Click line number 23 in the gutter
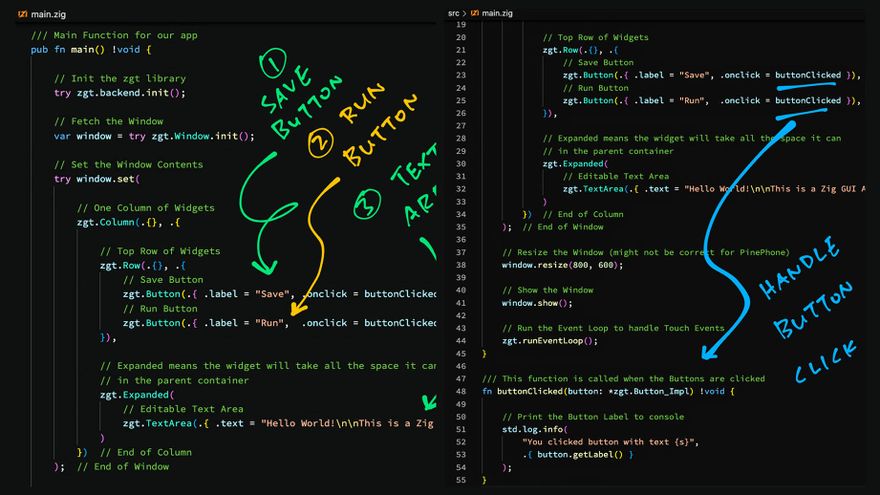 460,75
